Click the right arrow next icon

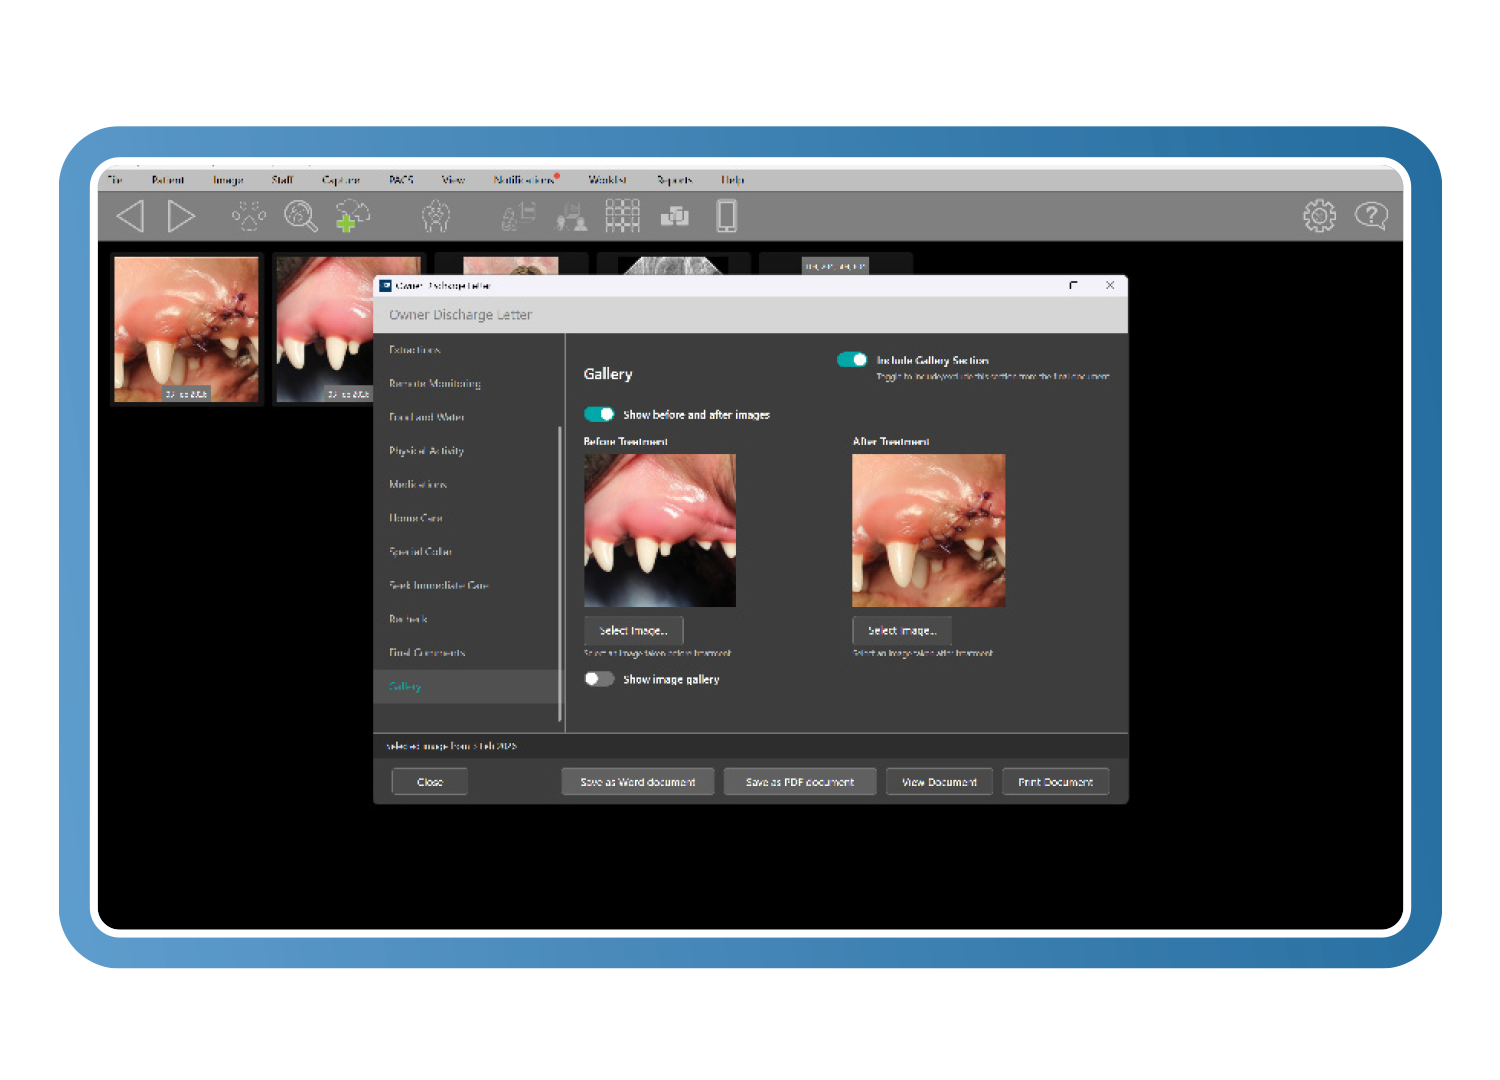181,216
